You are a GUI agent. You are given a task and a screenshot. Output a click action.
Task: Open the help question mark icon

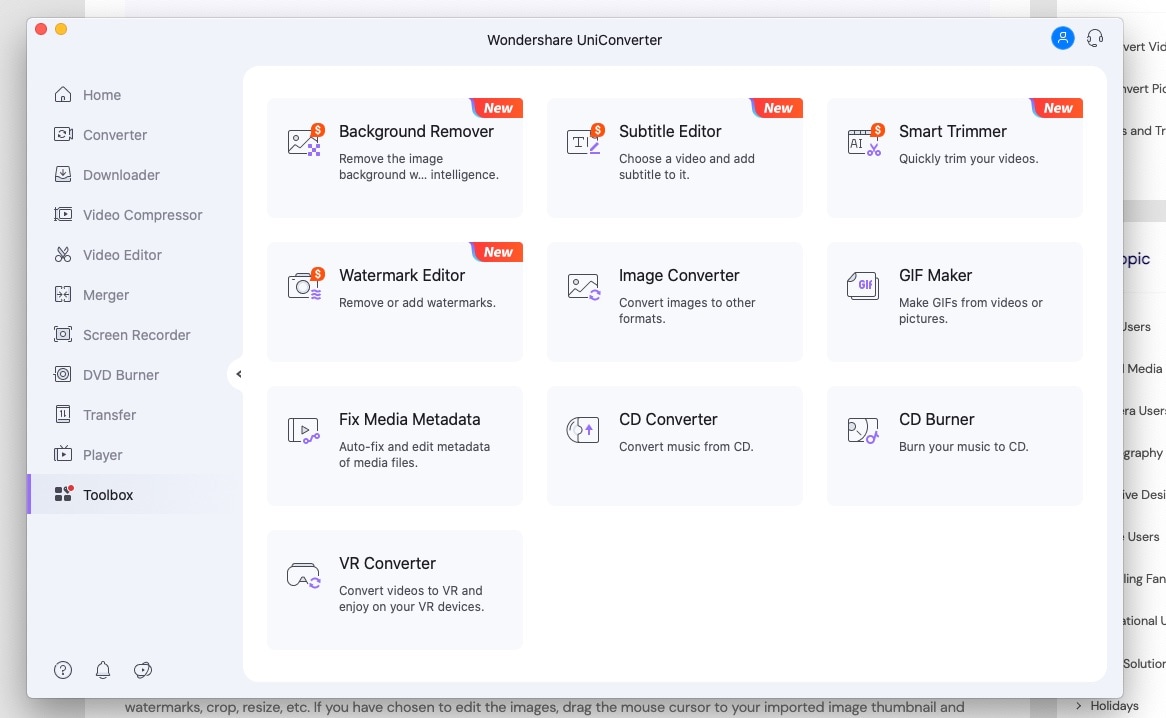point(63,670)
